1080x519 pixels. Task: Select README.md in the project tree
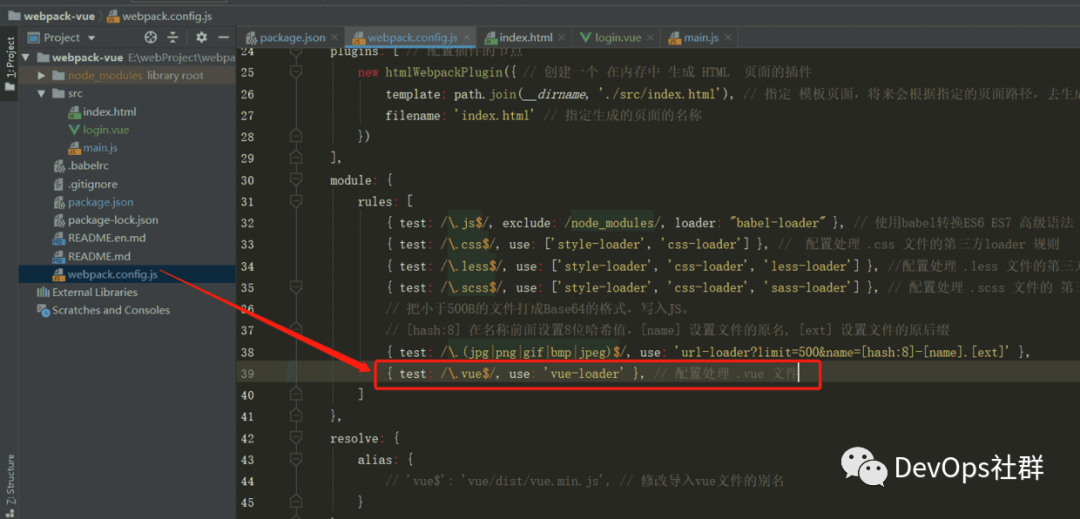pos(99,256)
